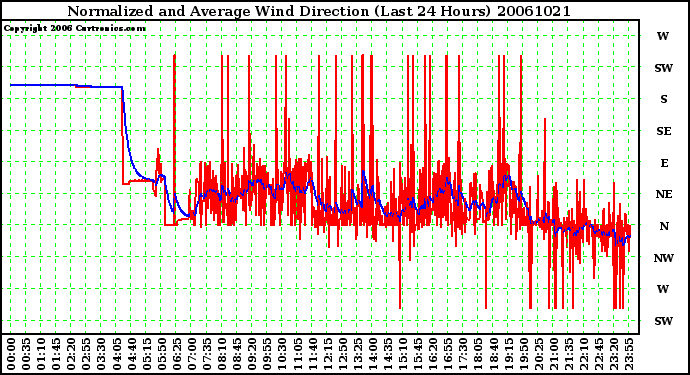Select the 22:45 time label
The image size is (690, 375).
coord(598,354)
